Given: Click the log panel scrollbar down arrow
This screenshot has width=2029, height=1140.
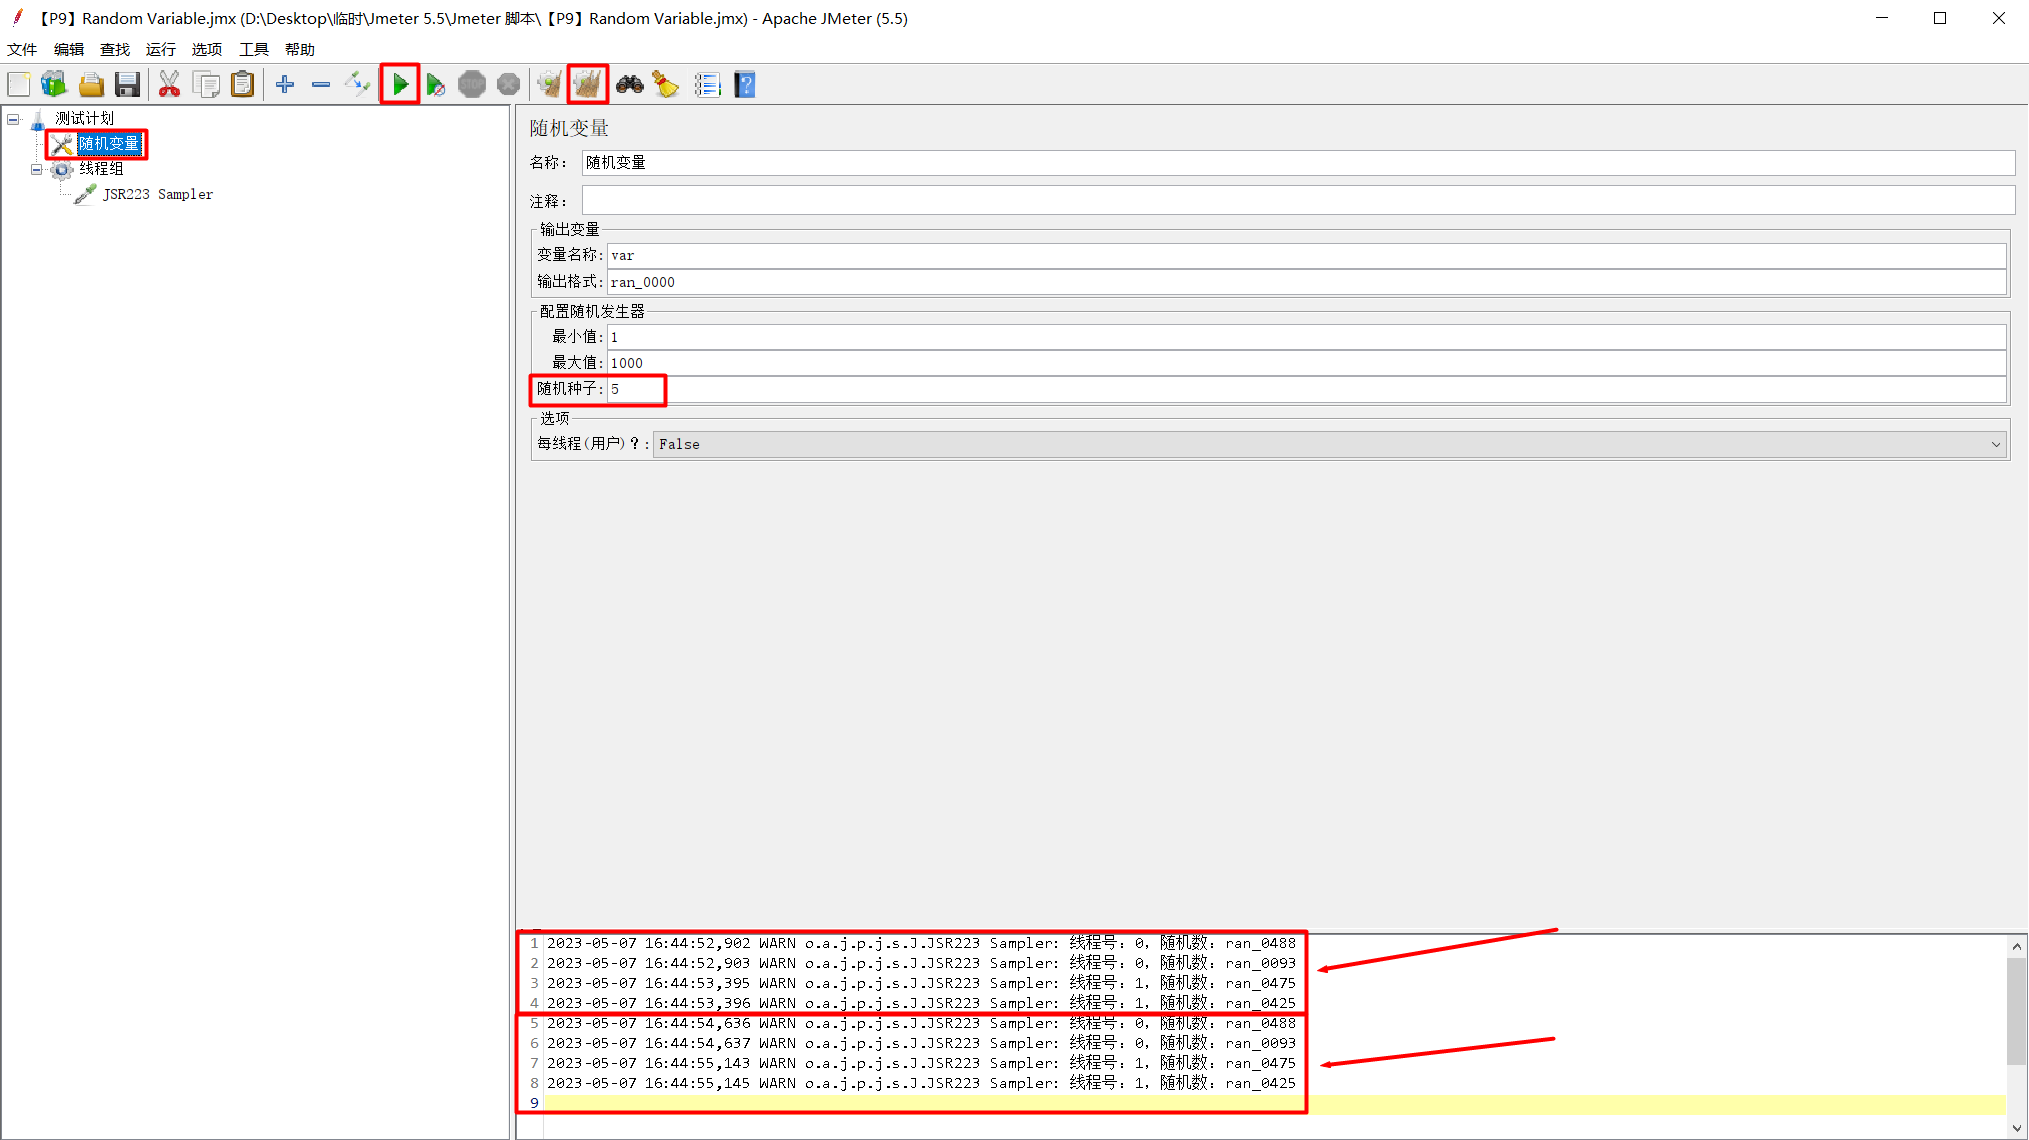Looking at the screenshot, I should coord(2017,1129).
